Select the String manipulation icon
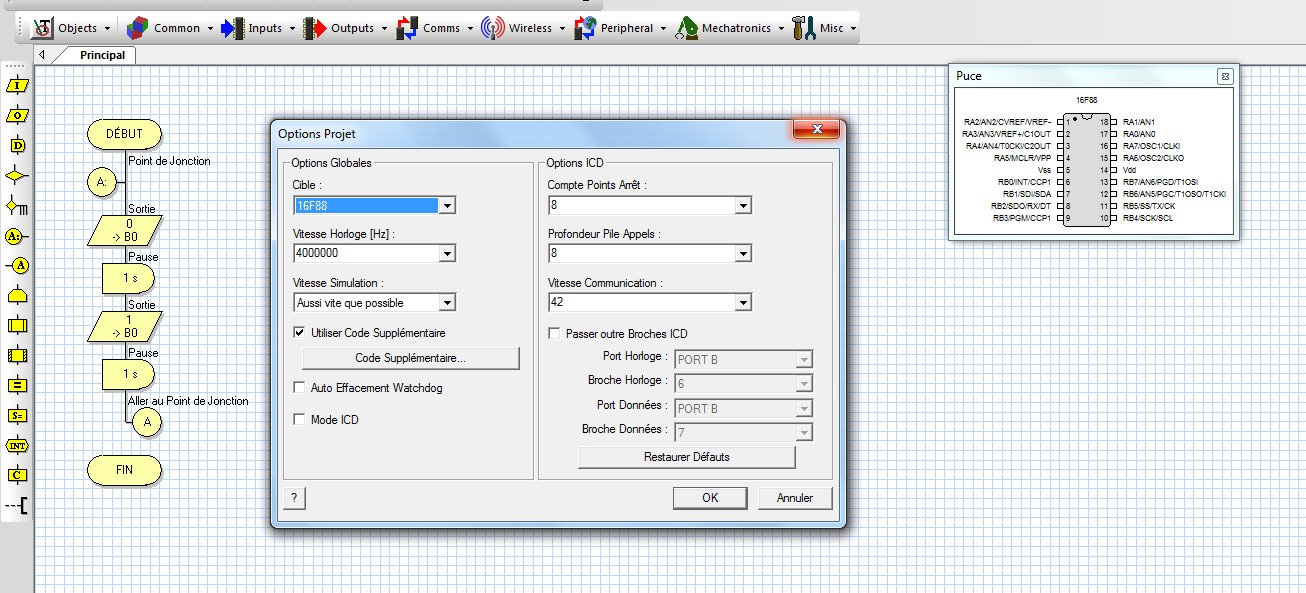The width and height of the screenshot is (1306, 593). [18, 415]
